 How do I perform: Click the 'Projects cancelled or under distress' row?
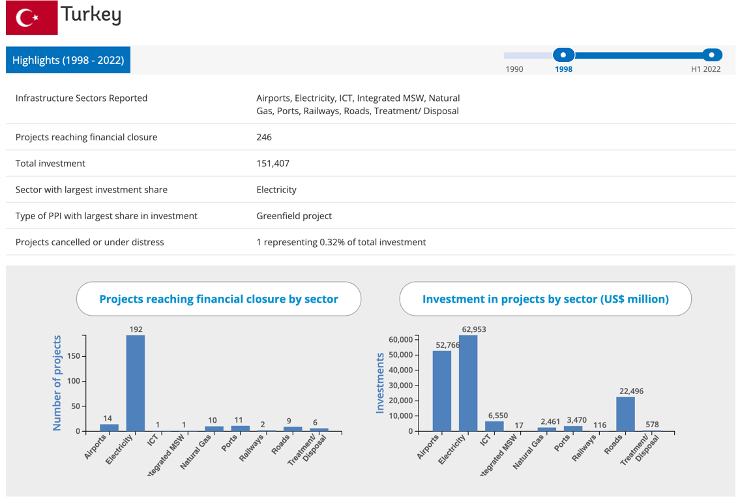tap(90, 242)
